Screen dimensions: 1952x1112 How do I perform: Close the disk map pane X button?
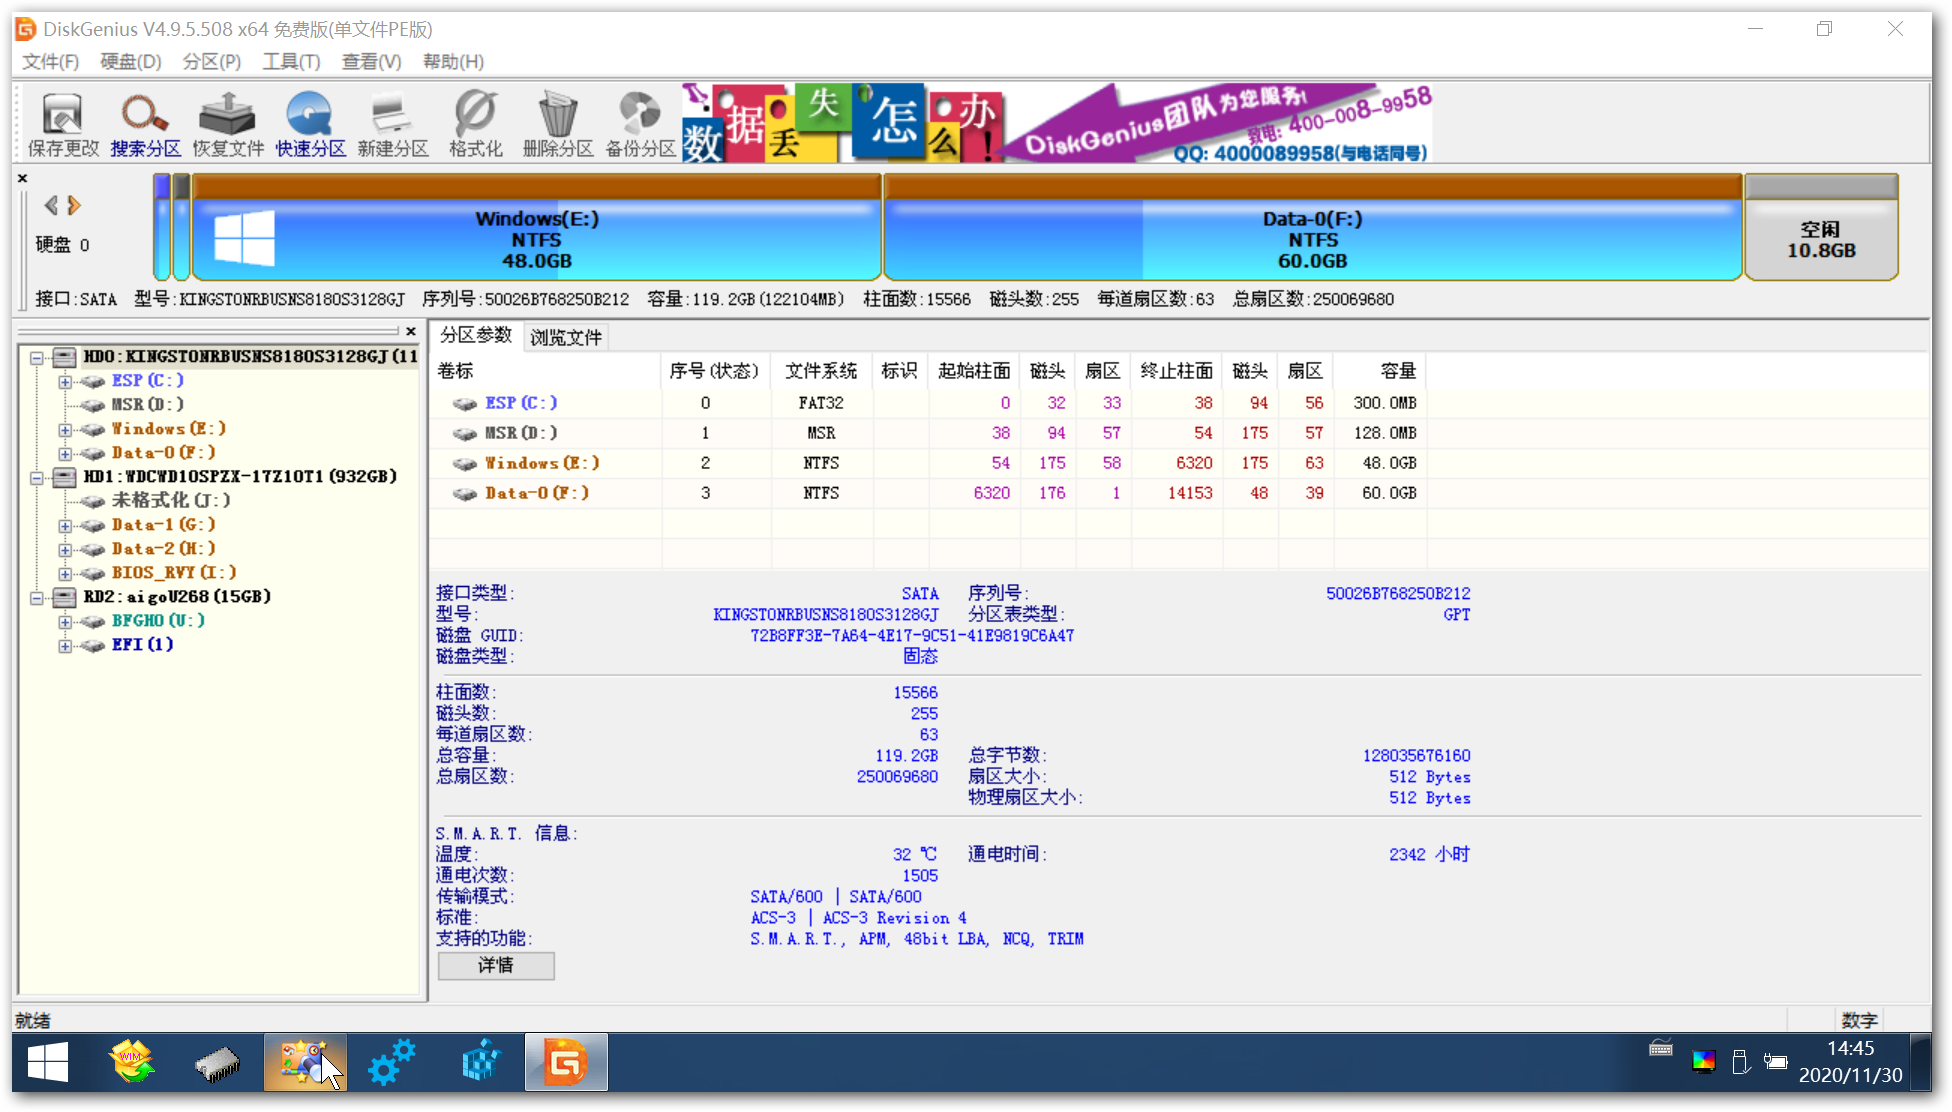point(23,178)
